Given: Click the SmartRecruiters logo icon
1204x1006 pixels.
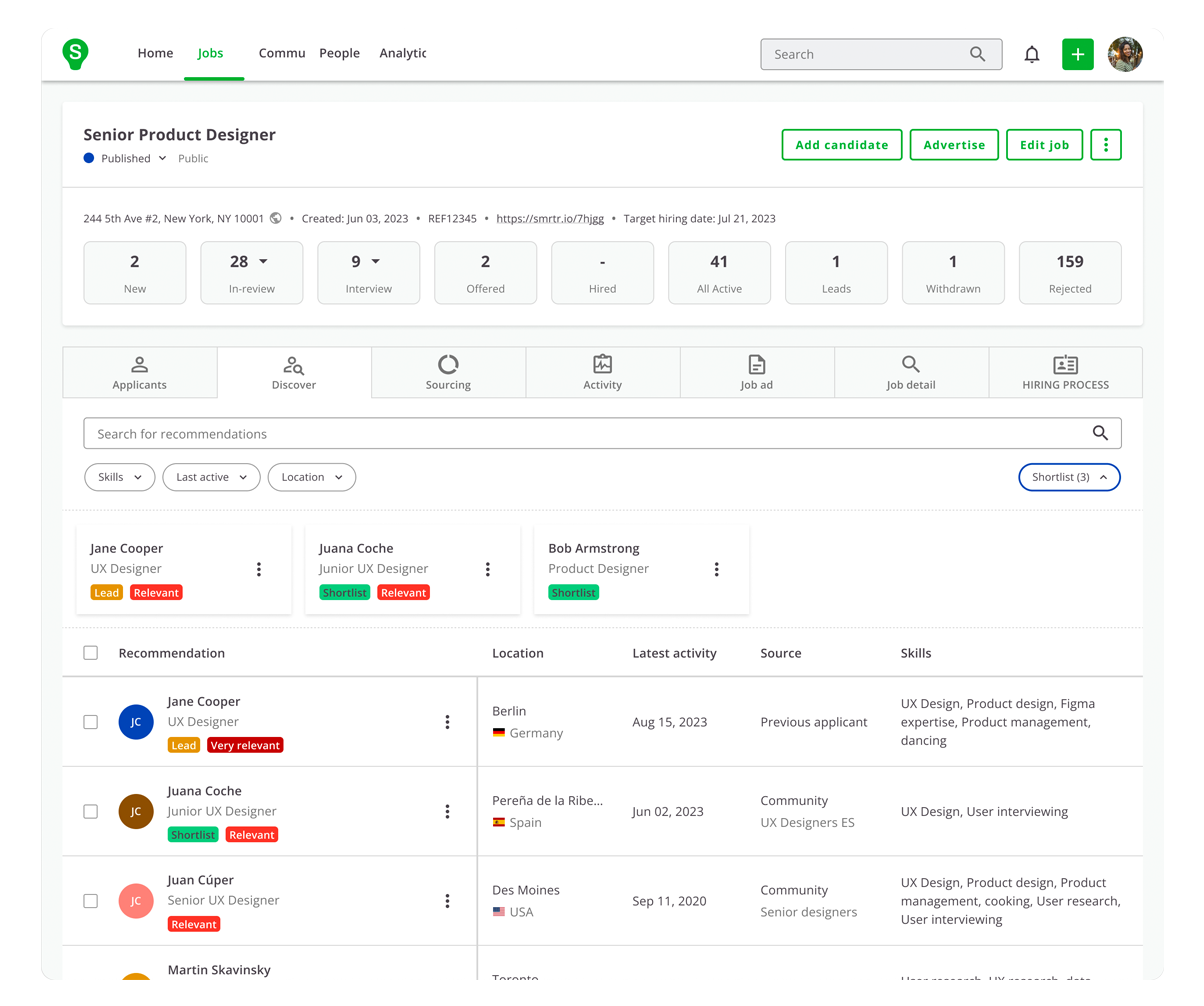Looking at the screenshot, I should coord(75,54).
